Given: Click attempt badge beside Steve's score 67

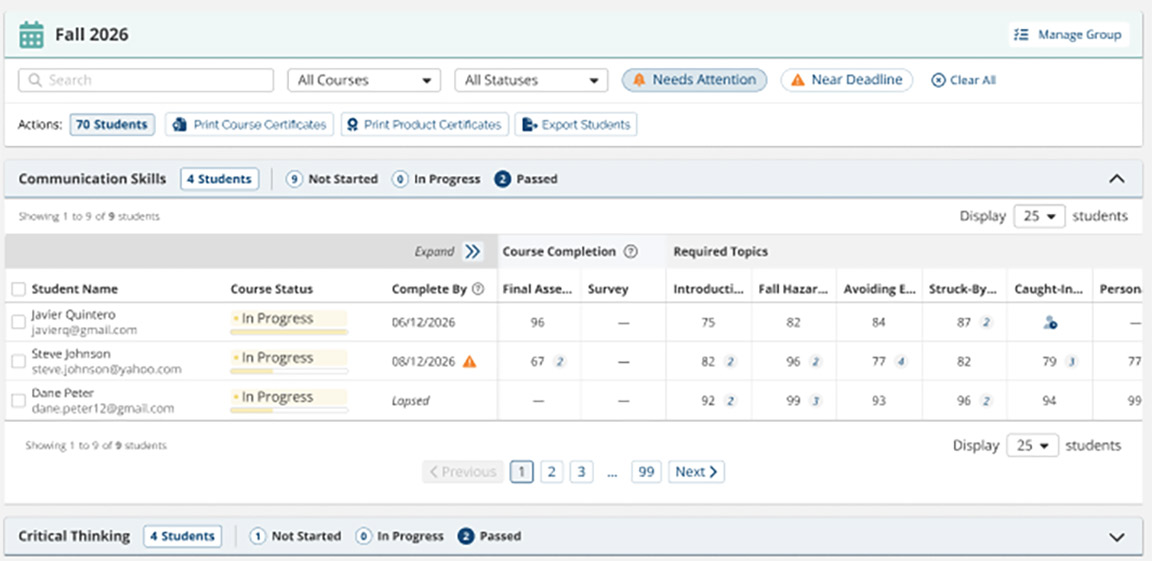Looking at the screenshot, I should coord(559,361).
